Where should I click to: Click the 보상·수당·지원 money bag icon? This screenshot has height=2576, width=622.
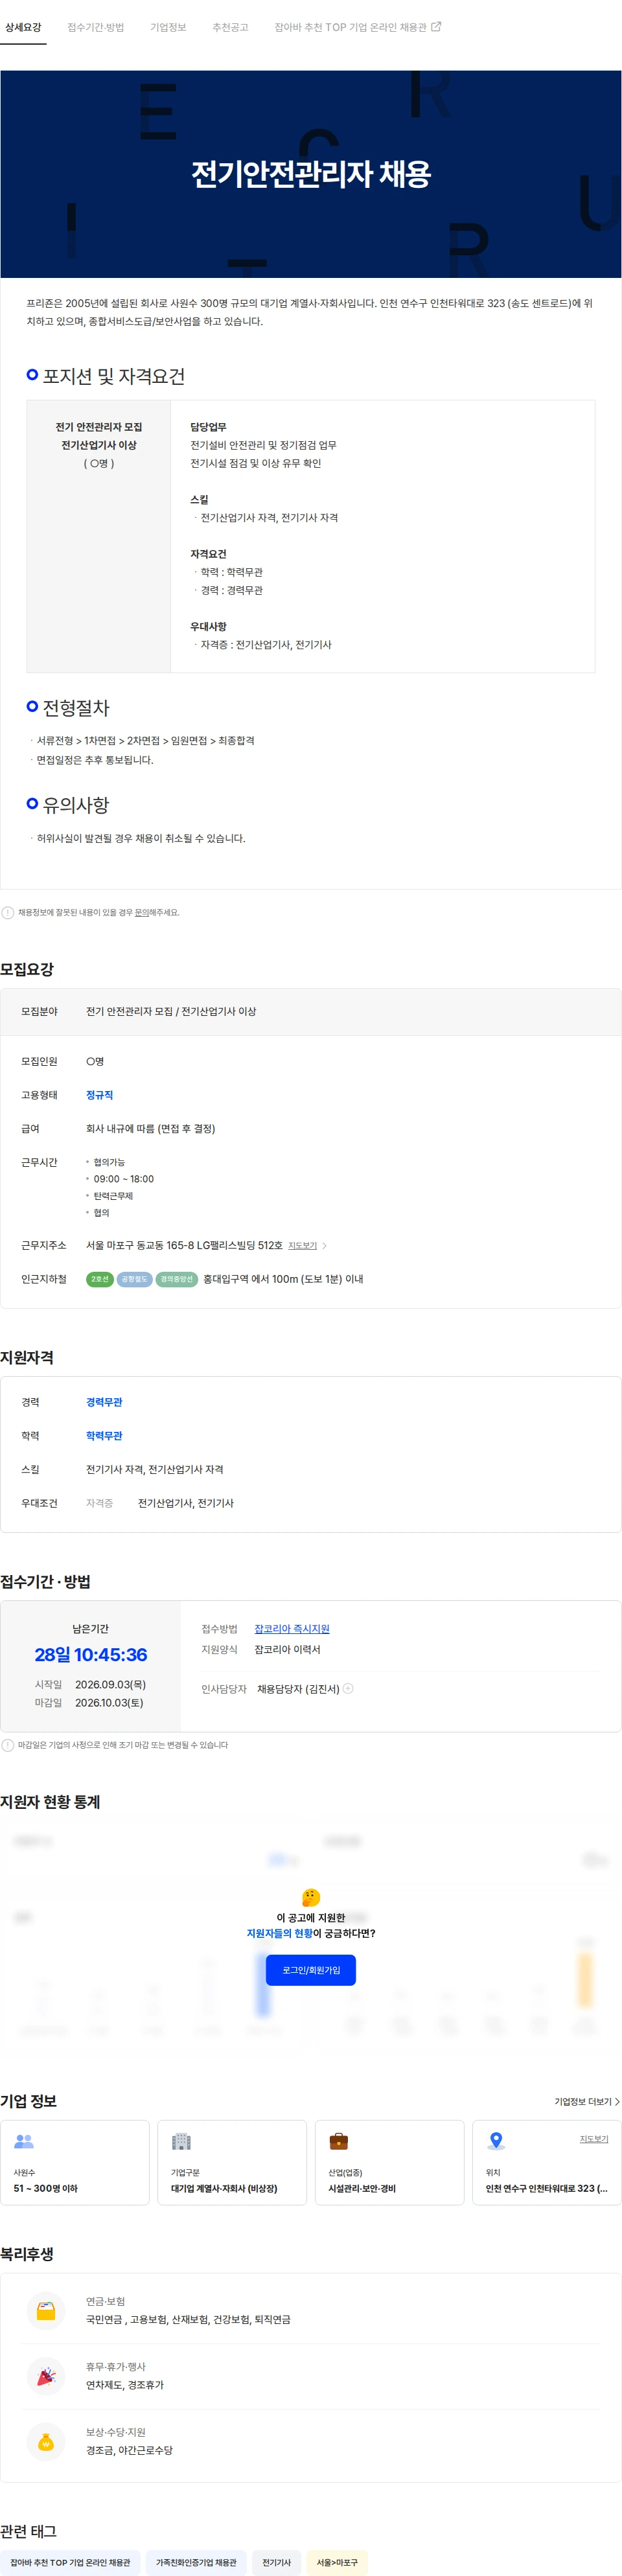coord(46,2441)
